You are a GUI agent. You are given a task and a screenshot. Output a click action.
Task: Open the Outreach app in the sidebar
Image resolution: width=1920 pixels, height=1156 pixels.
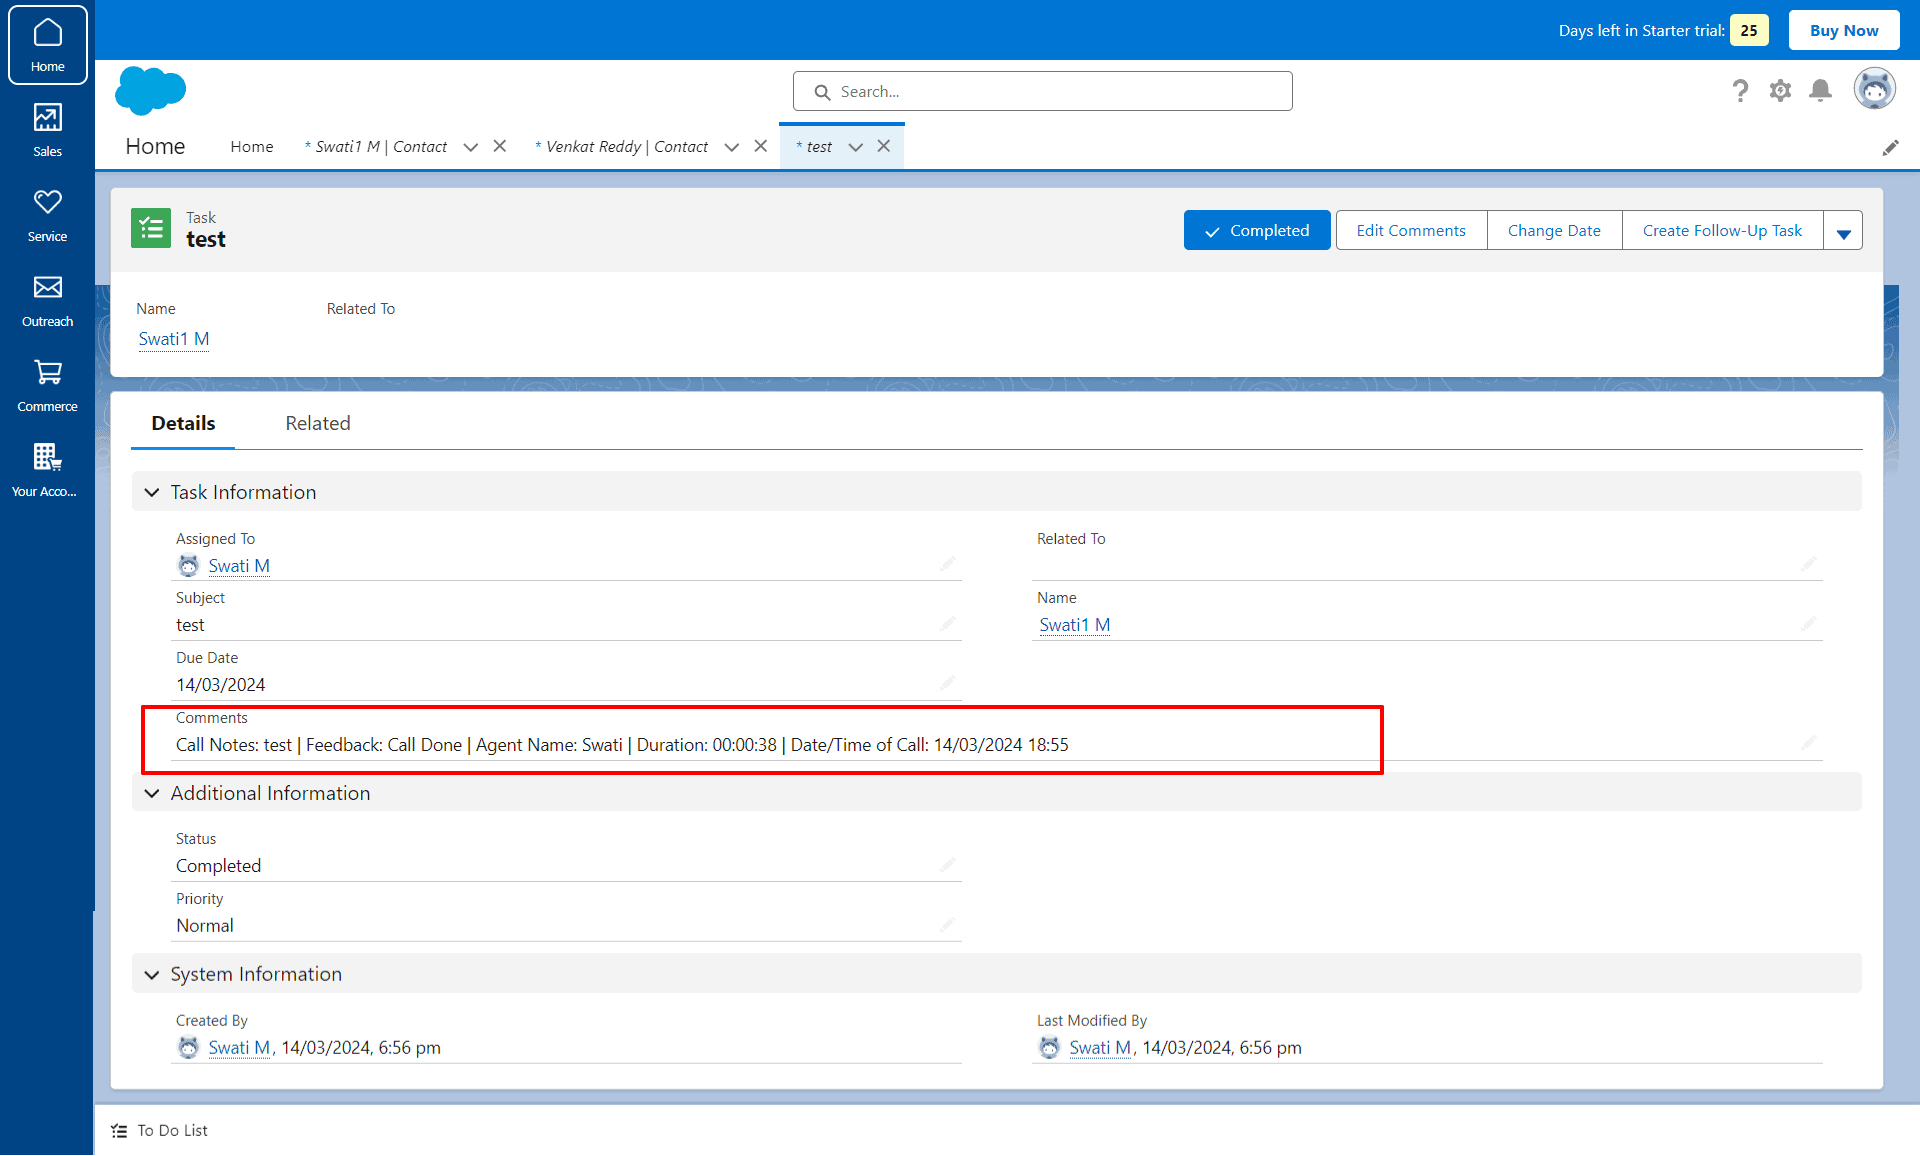coord(47,300)
